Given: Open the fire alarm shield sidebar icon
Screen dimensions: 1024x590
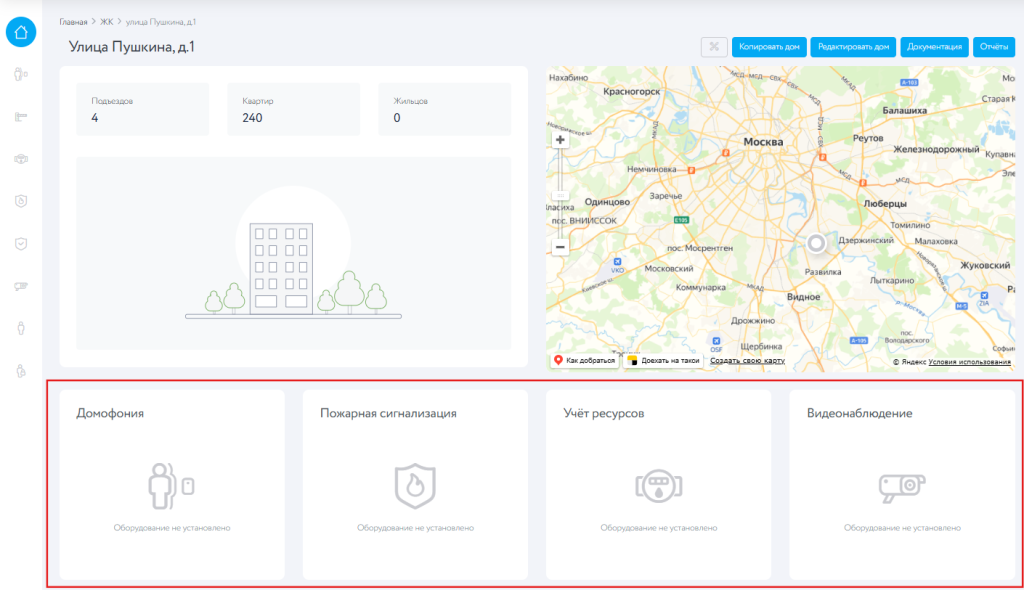Looking at the screenshot, I should click(x=21, y=201).
